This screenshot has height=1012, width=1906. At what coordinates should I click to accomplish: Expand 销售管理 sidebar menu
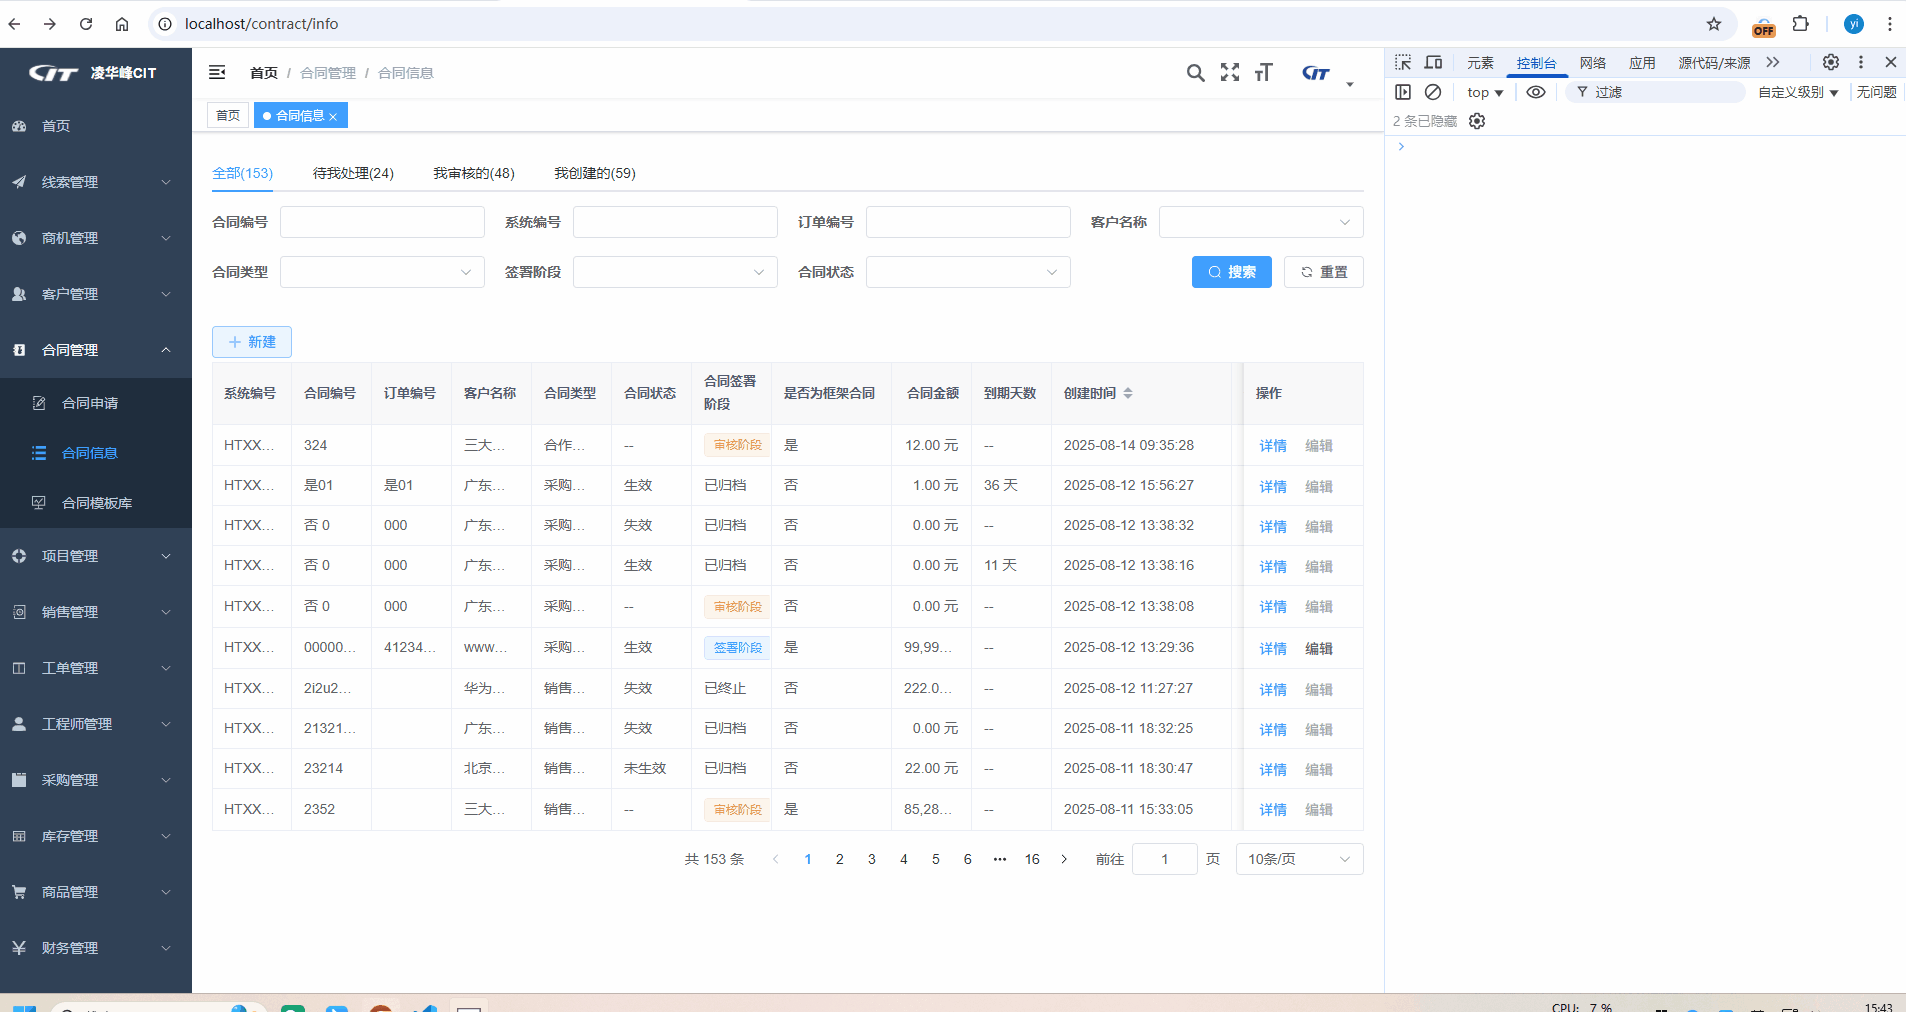pos(96,612)
